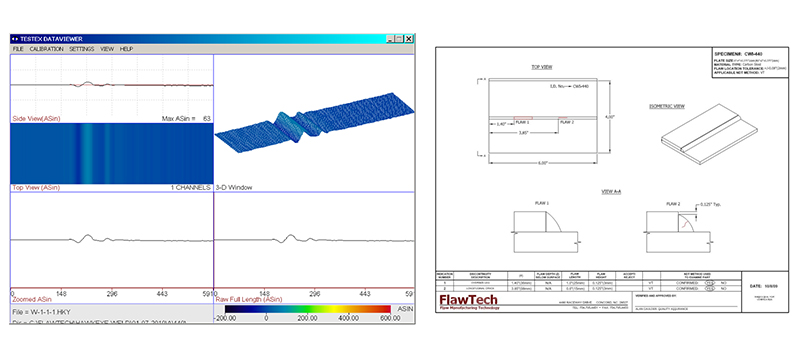Click the Zoomed ASin waveform peak
This screenshot has width=800, height=360.
pyautogui.click(x=88, y=237)
